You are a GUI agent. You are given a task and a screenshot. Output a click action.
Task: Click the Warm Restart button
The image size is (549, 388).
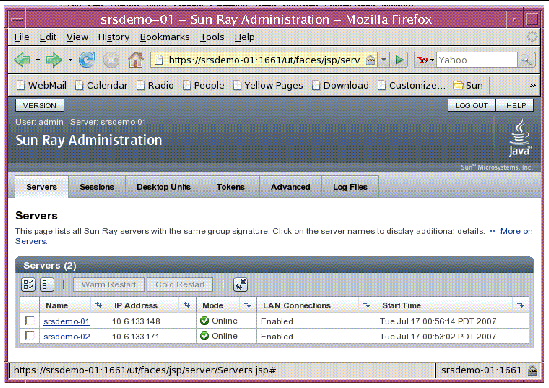click(109, 284)
